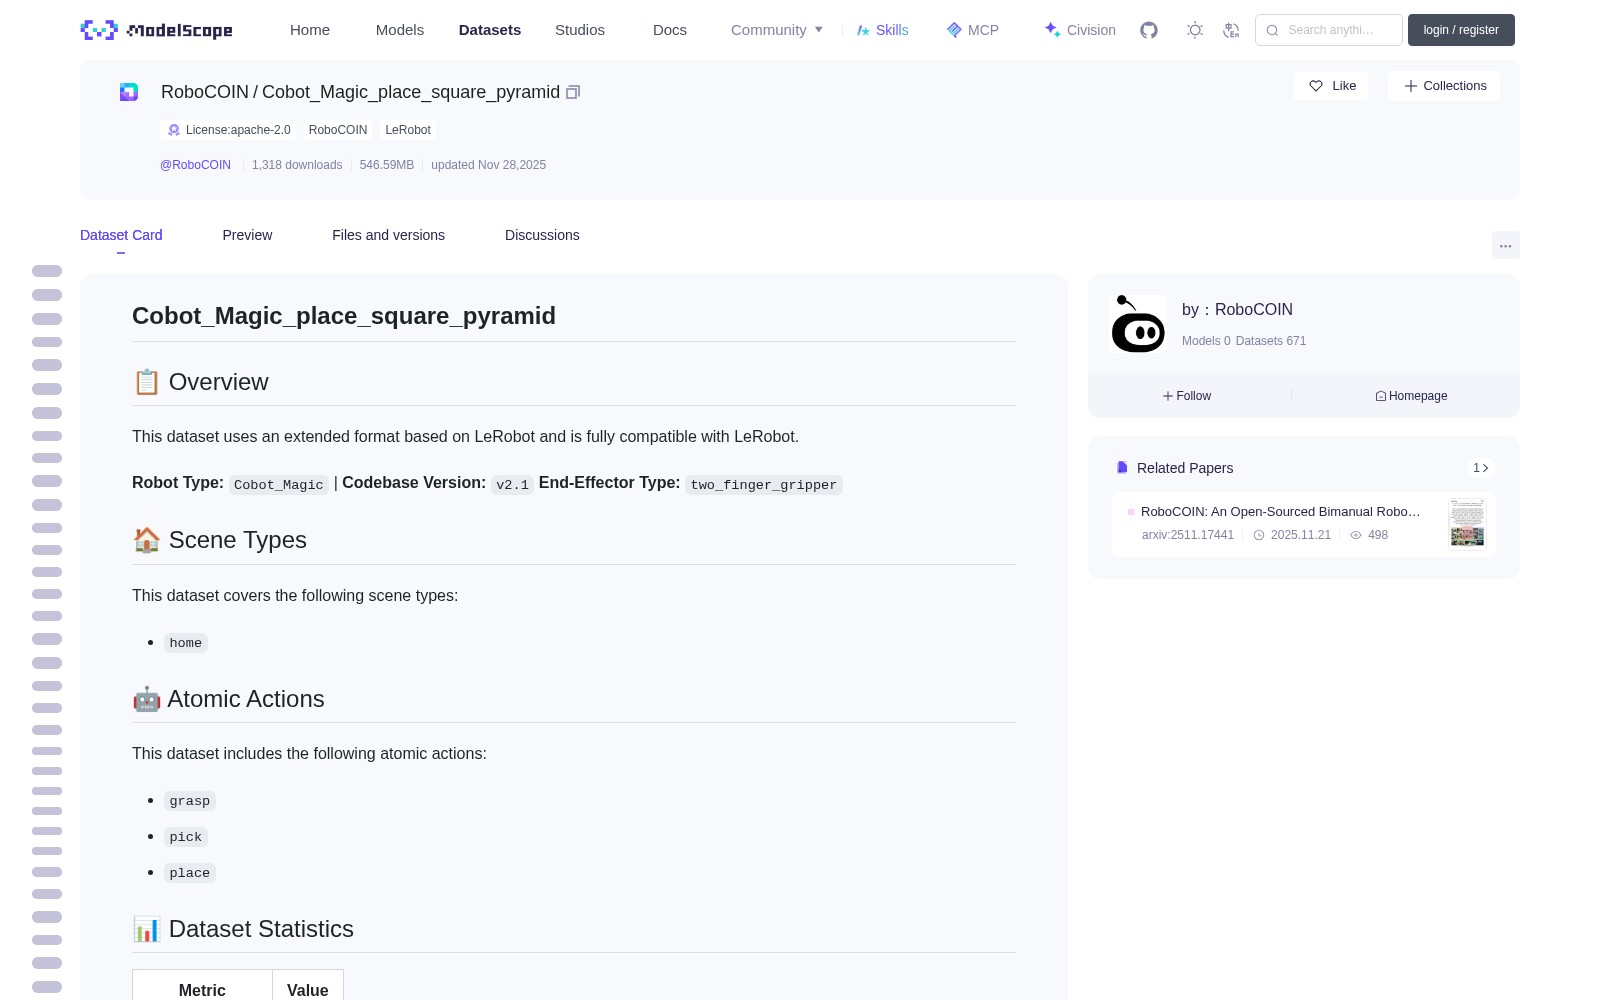Click the RoboCOIN breadcrumb in title
The image size is (1600, 1000).
point(205,92)
